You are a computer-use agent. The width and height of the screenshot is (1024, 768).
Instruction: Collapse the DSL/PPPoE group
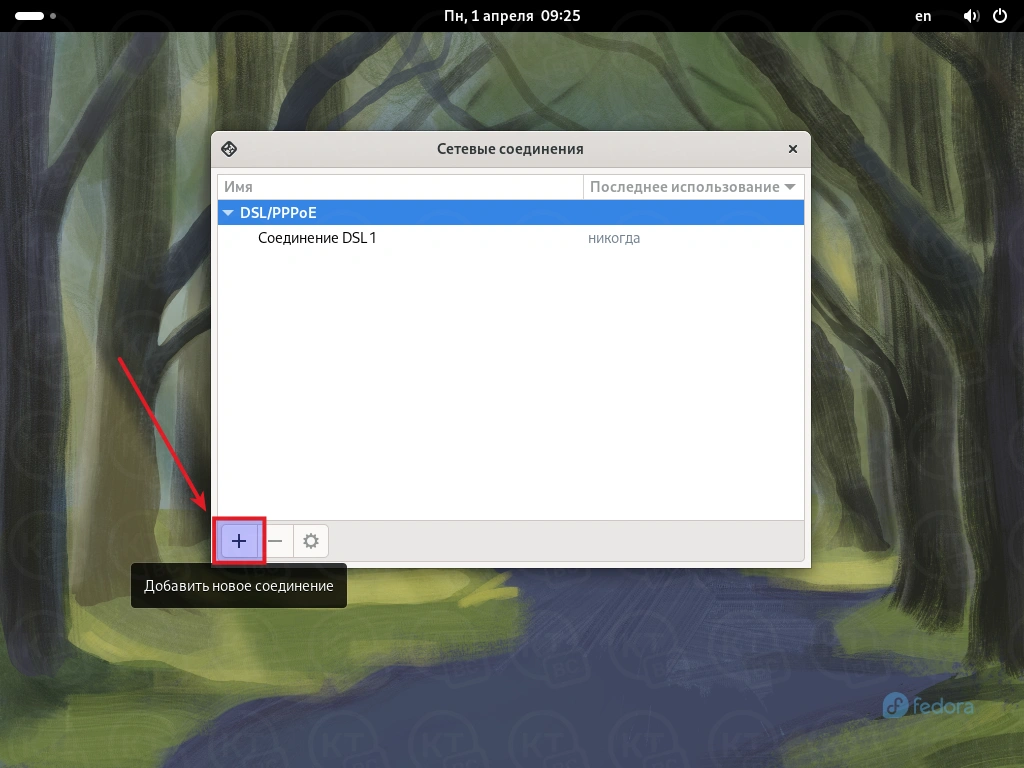228,212
